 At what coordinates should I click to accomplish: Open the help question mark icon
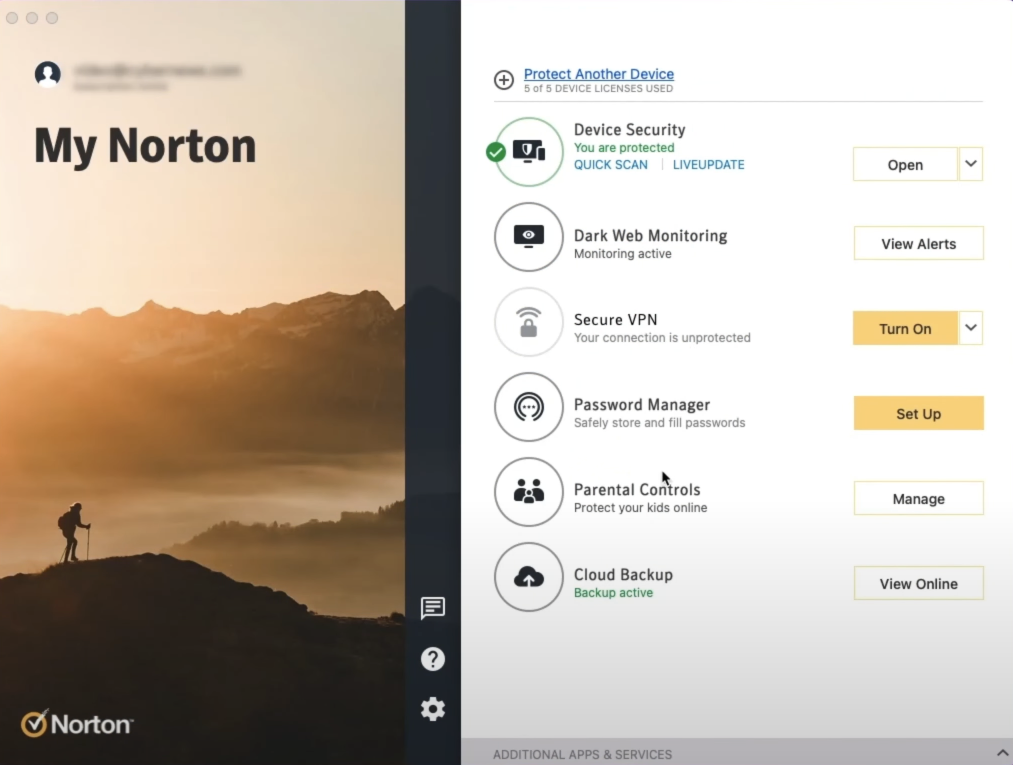tap(433, 659)
